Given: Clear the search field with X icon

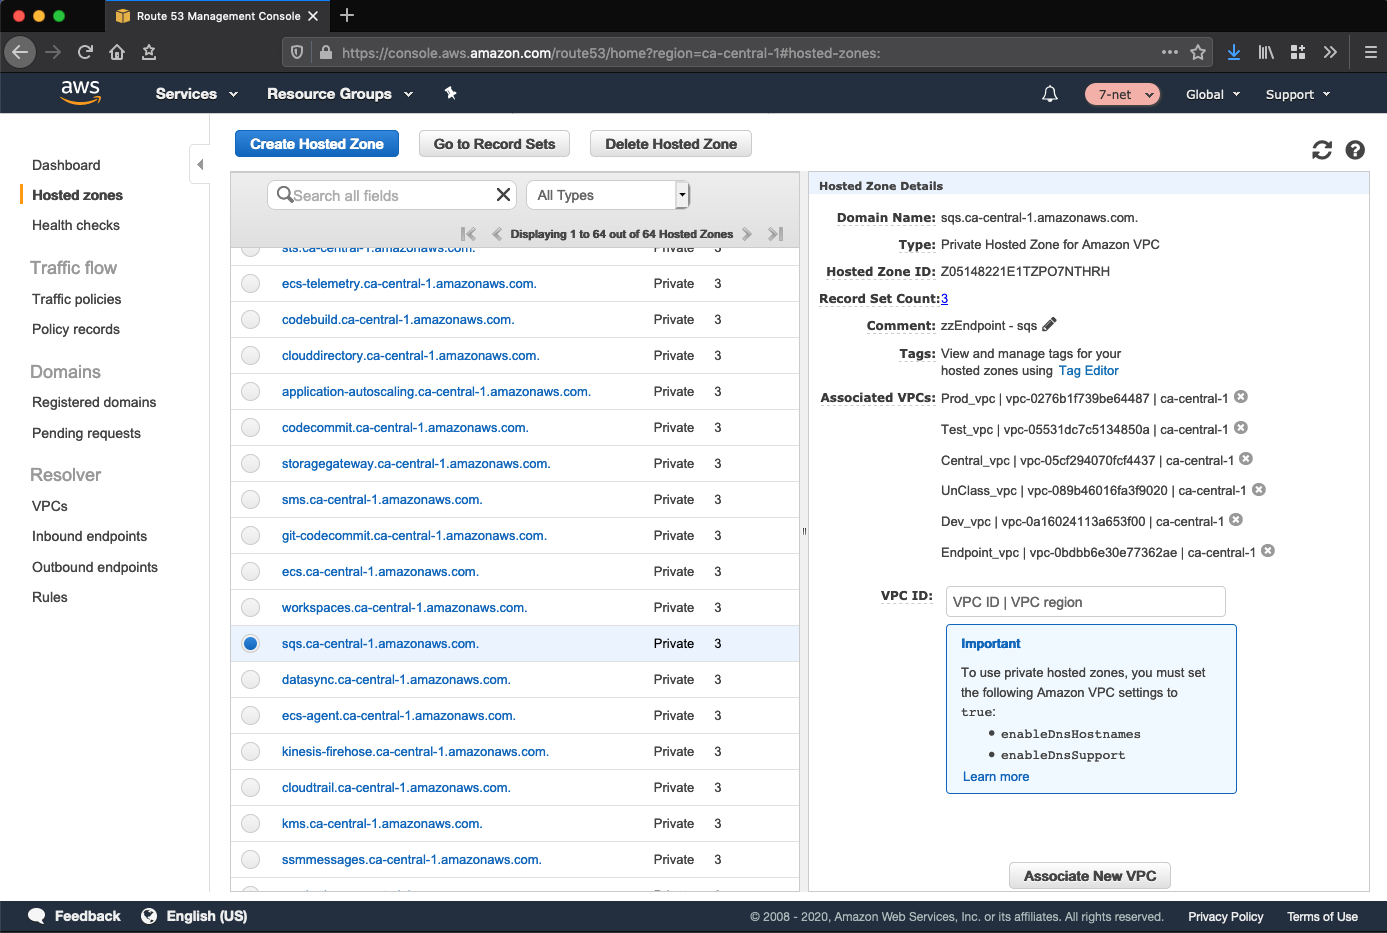Looking at the screenshot, I should pyautogui.click(x=503, y=195).
